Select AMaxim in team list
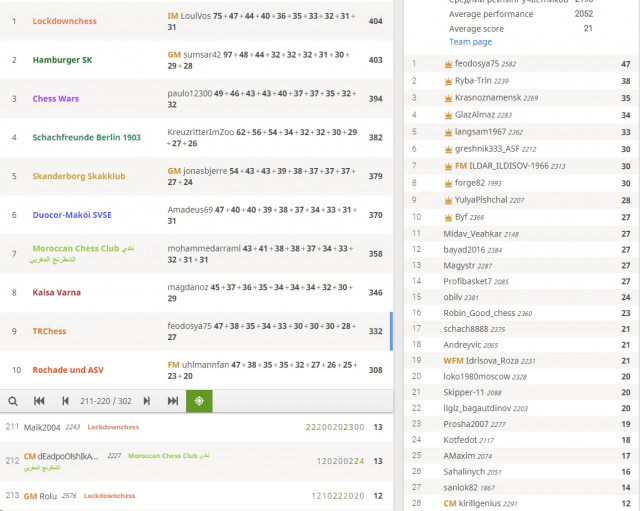 click(459, 456)
